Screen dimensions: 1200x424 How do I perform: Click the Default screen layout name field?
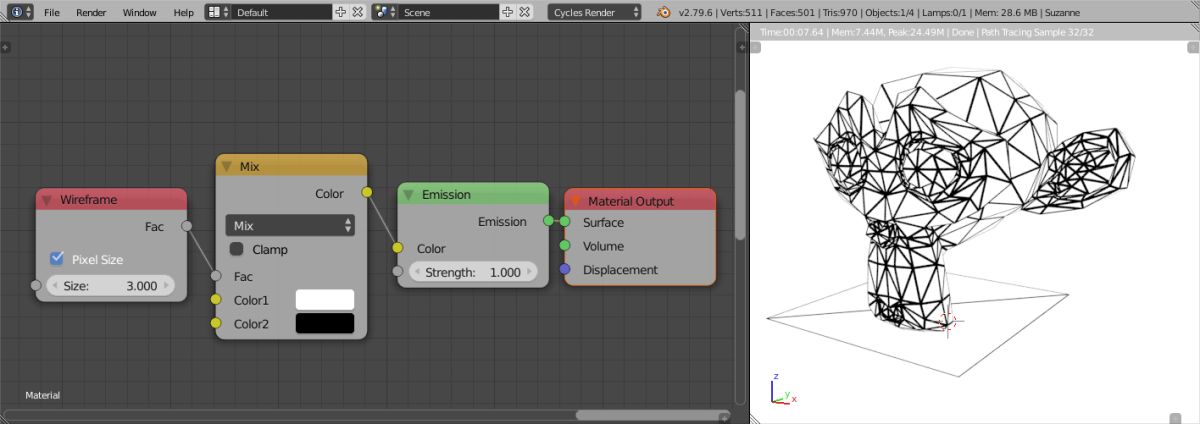point(282,12)
